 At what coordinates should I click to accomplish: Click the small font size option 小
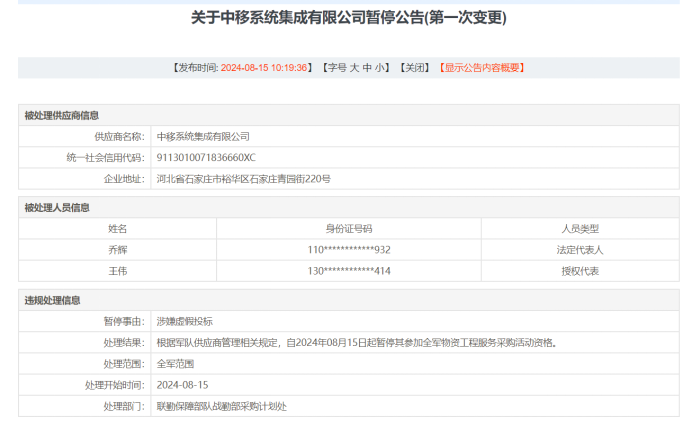[380, 68]
